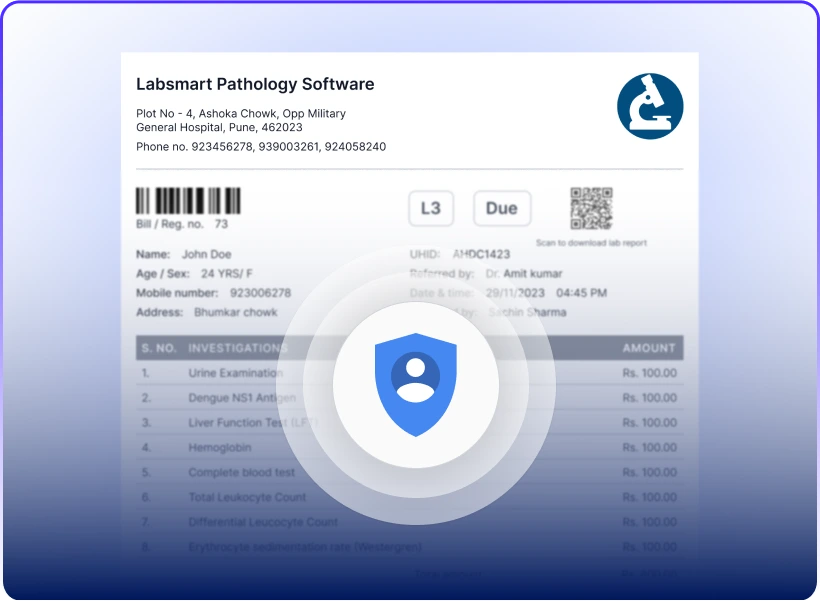Click the S. NO. column header
The height and width of the screenshot is (601, 820).
point(159,348)
